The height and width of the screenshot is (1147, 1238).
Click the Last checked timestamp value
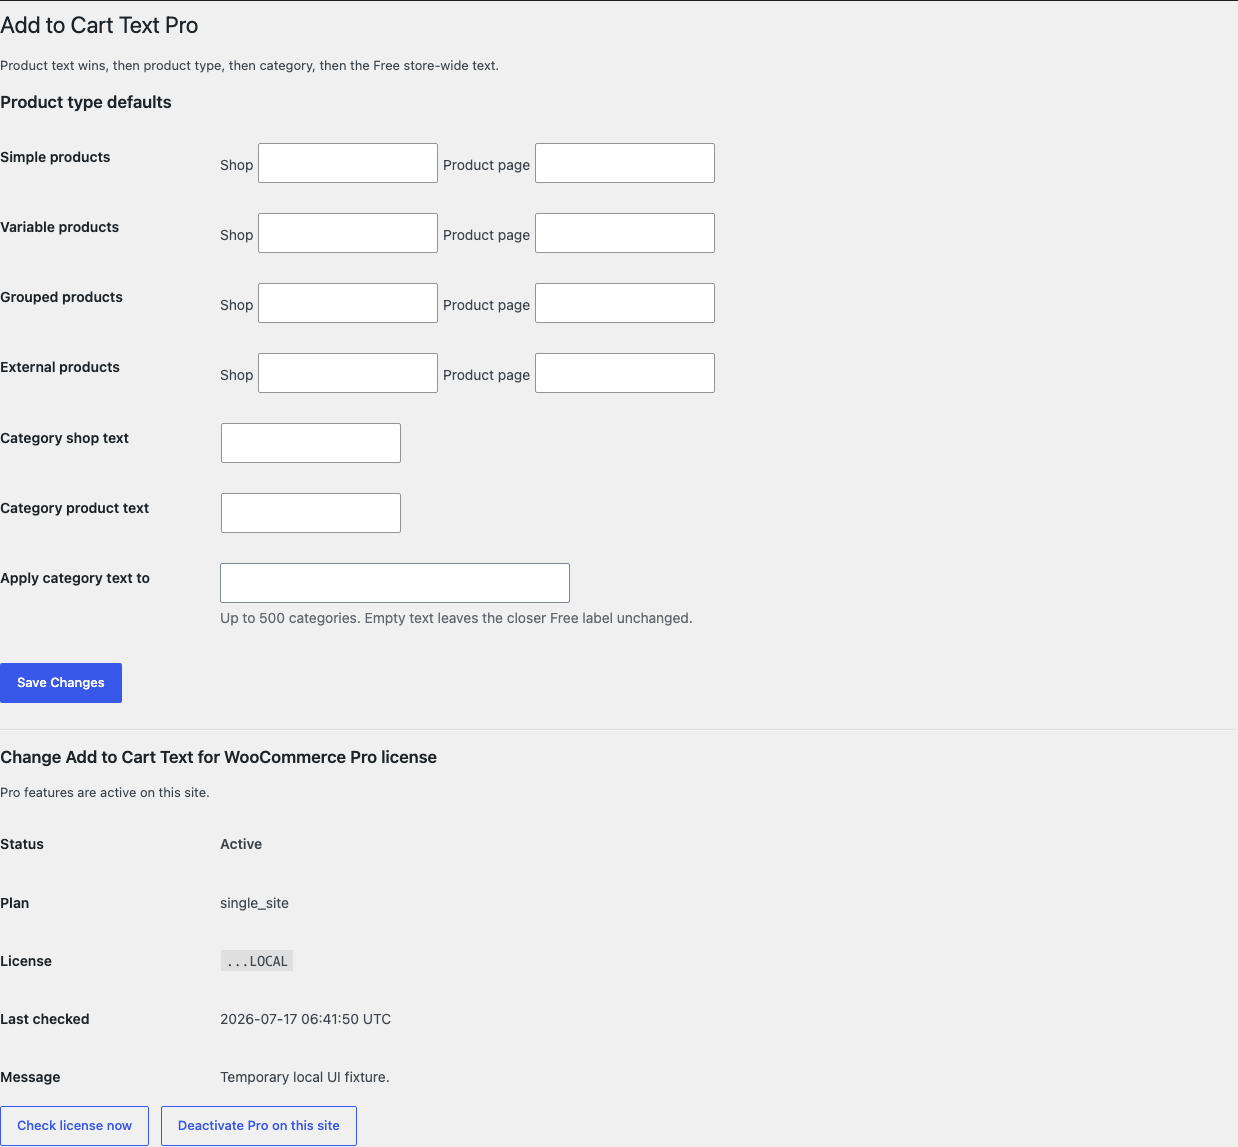pyautogui.click(x=305, y=1019)
